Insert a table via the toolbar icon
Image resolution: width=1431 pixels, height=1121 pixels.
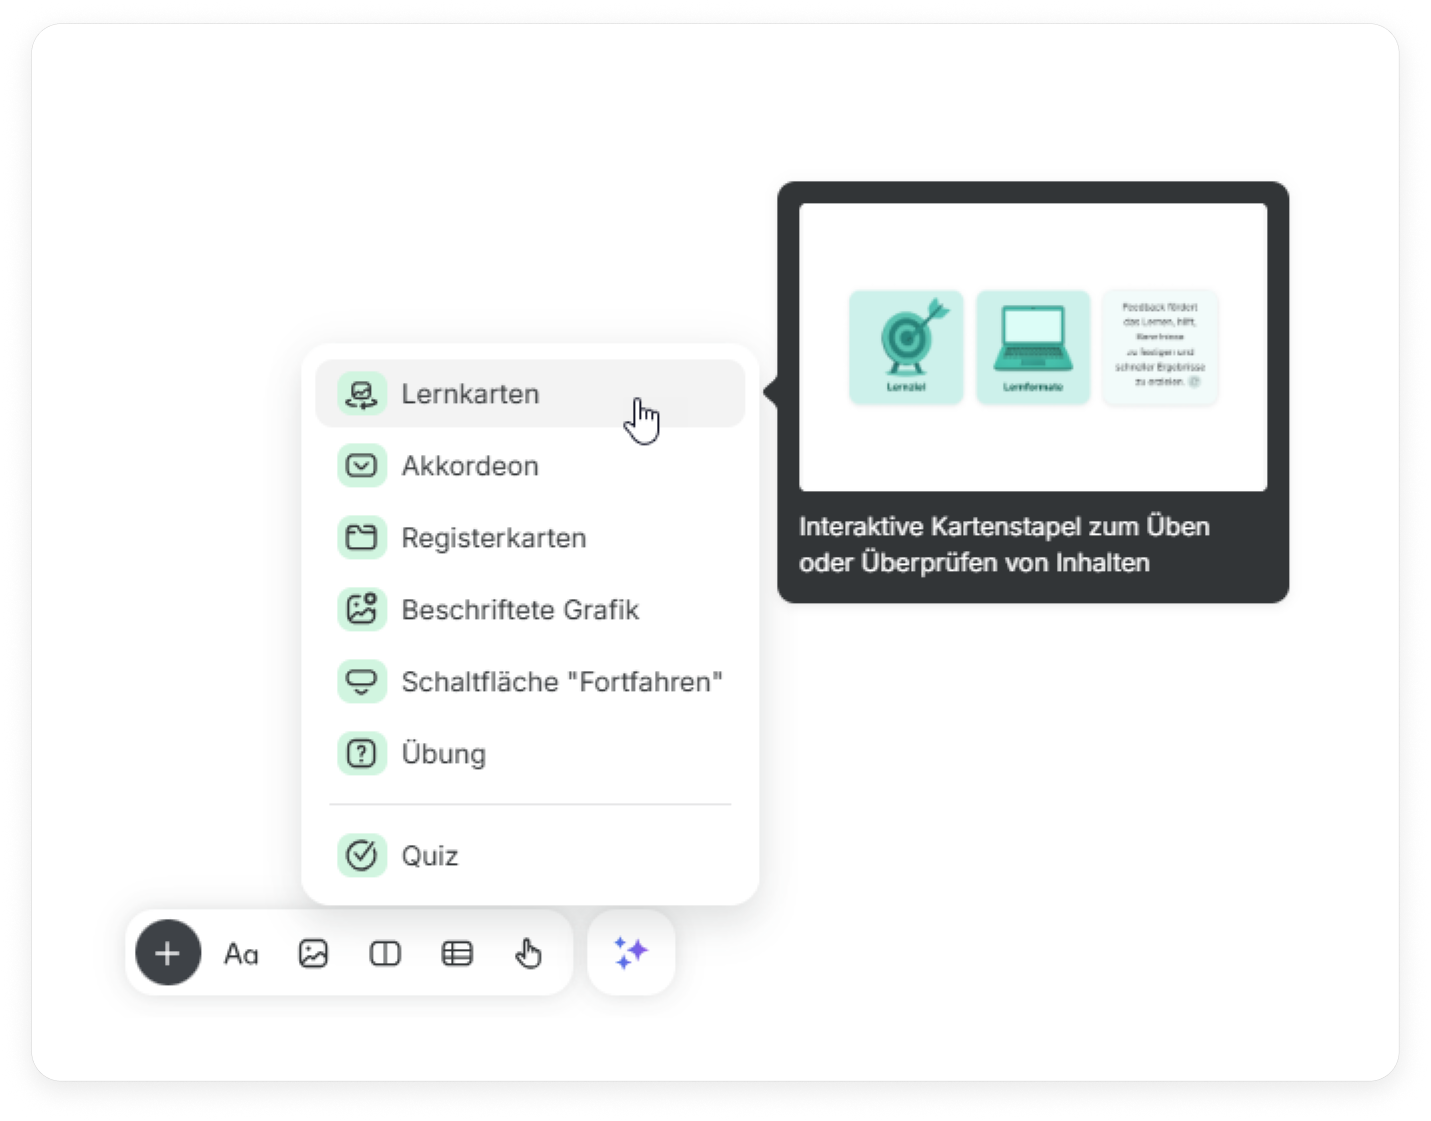[x=457, y=954]
